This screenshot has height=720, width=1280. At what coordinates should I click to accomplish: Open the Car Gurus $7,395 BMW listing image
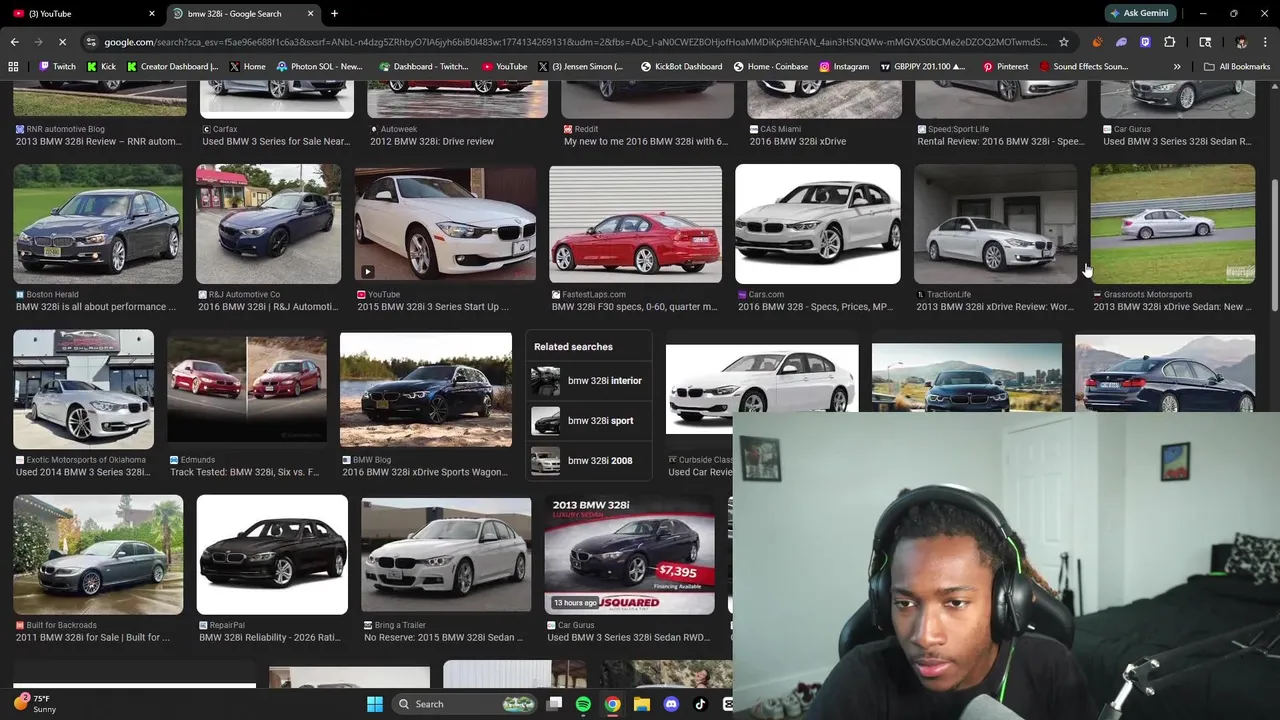point(630,554)
